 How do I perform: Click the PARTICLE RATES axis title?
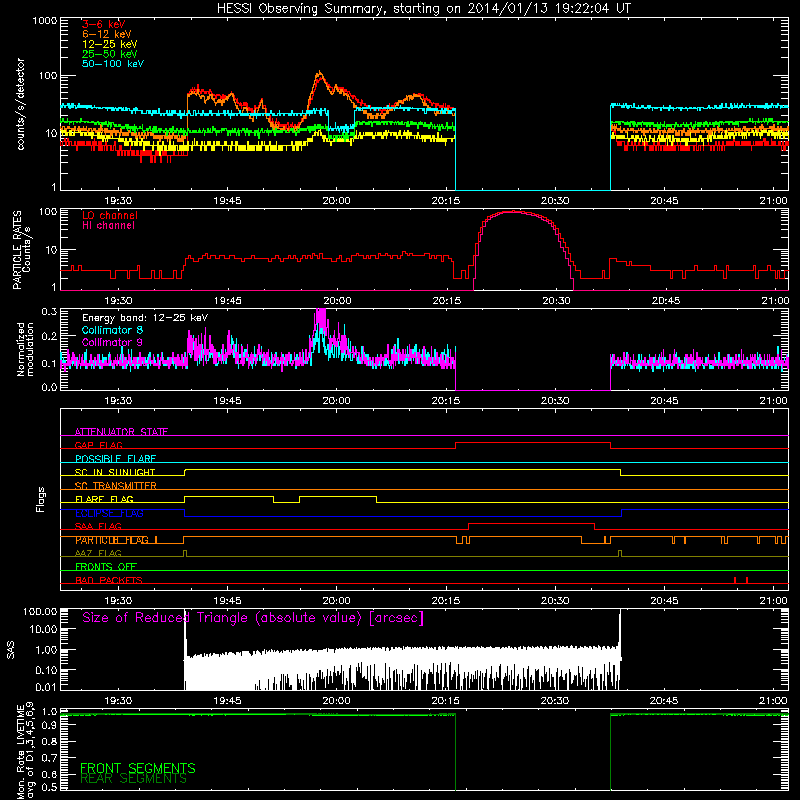(x=21, y=250)
